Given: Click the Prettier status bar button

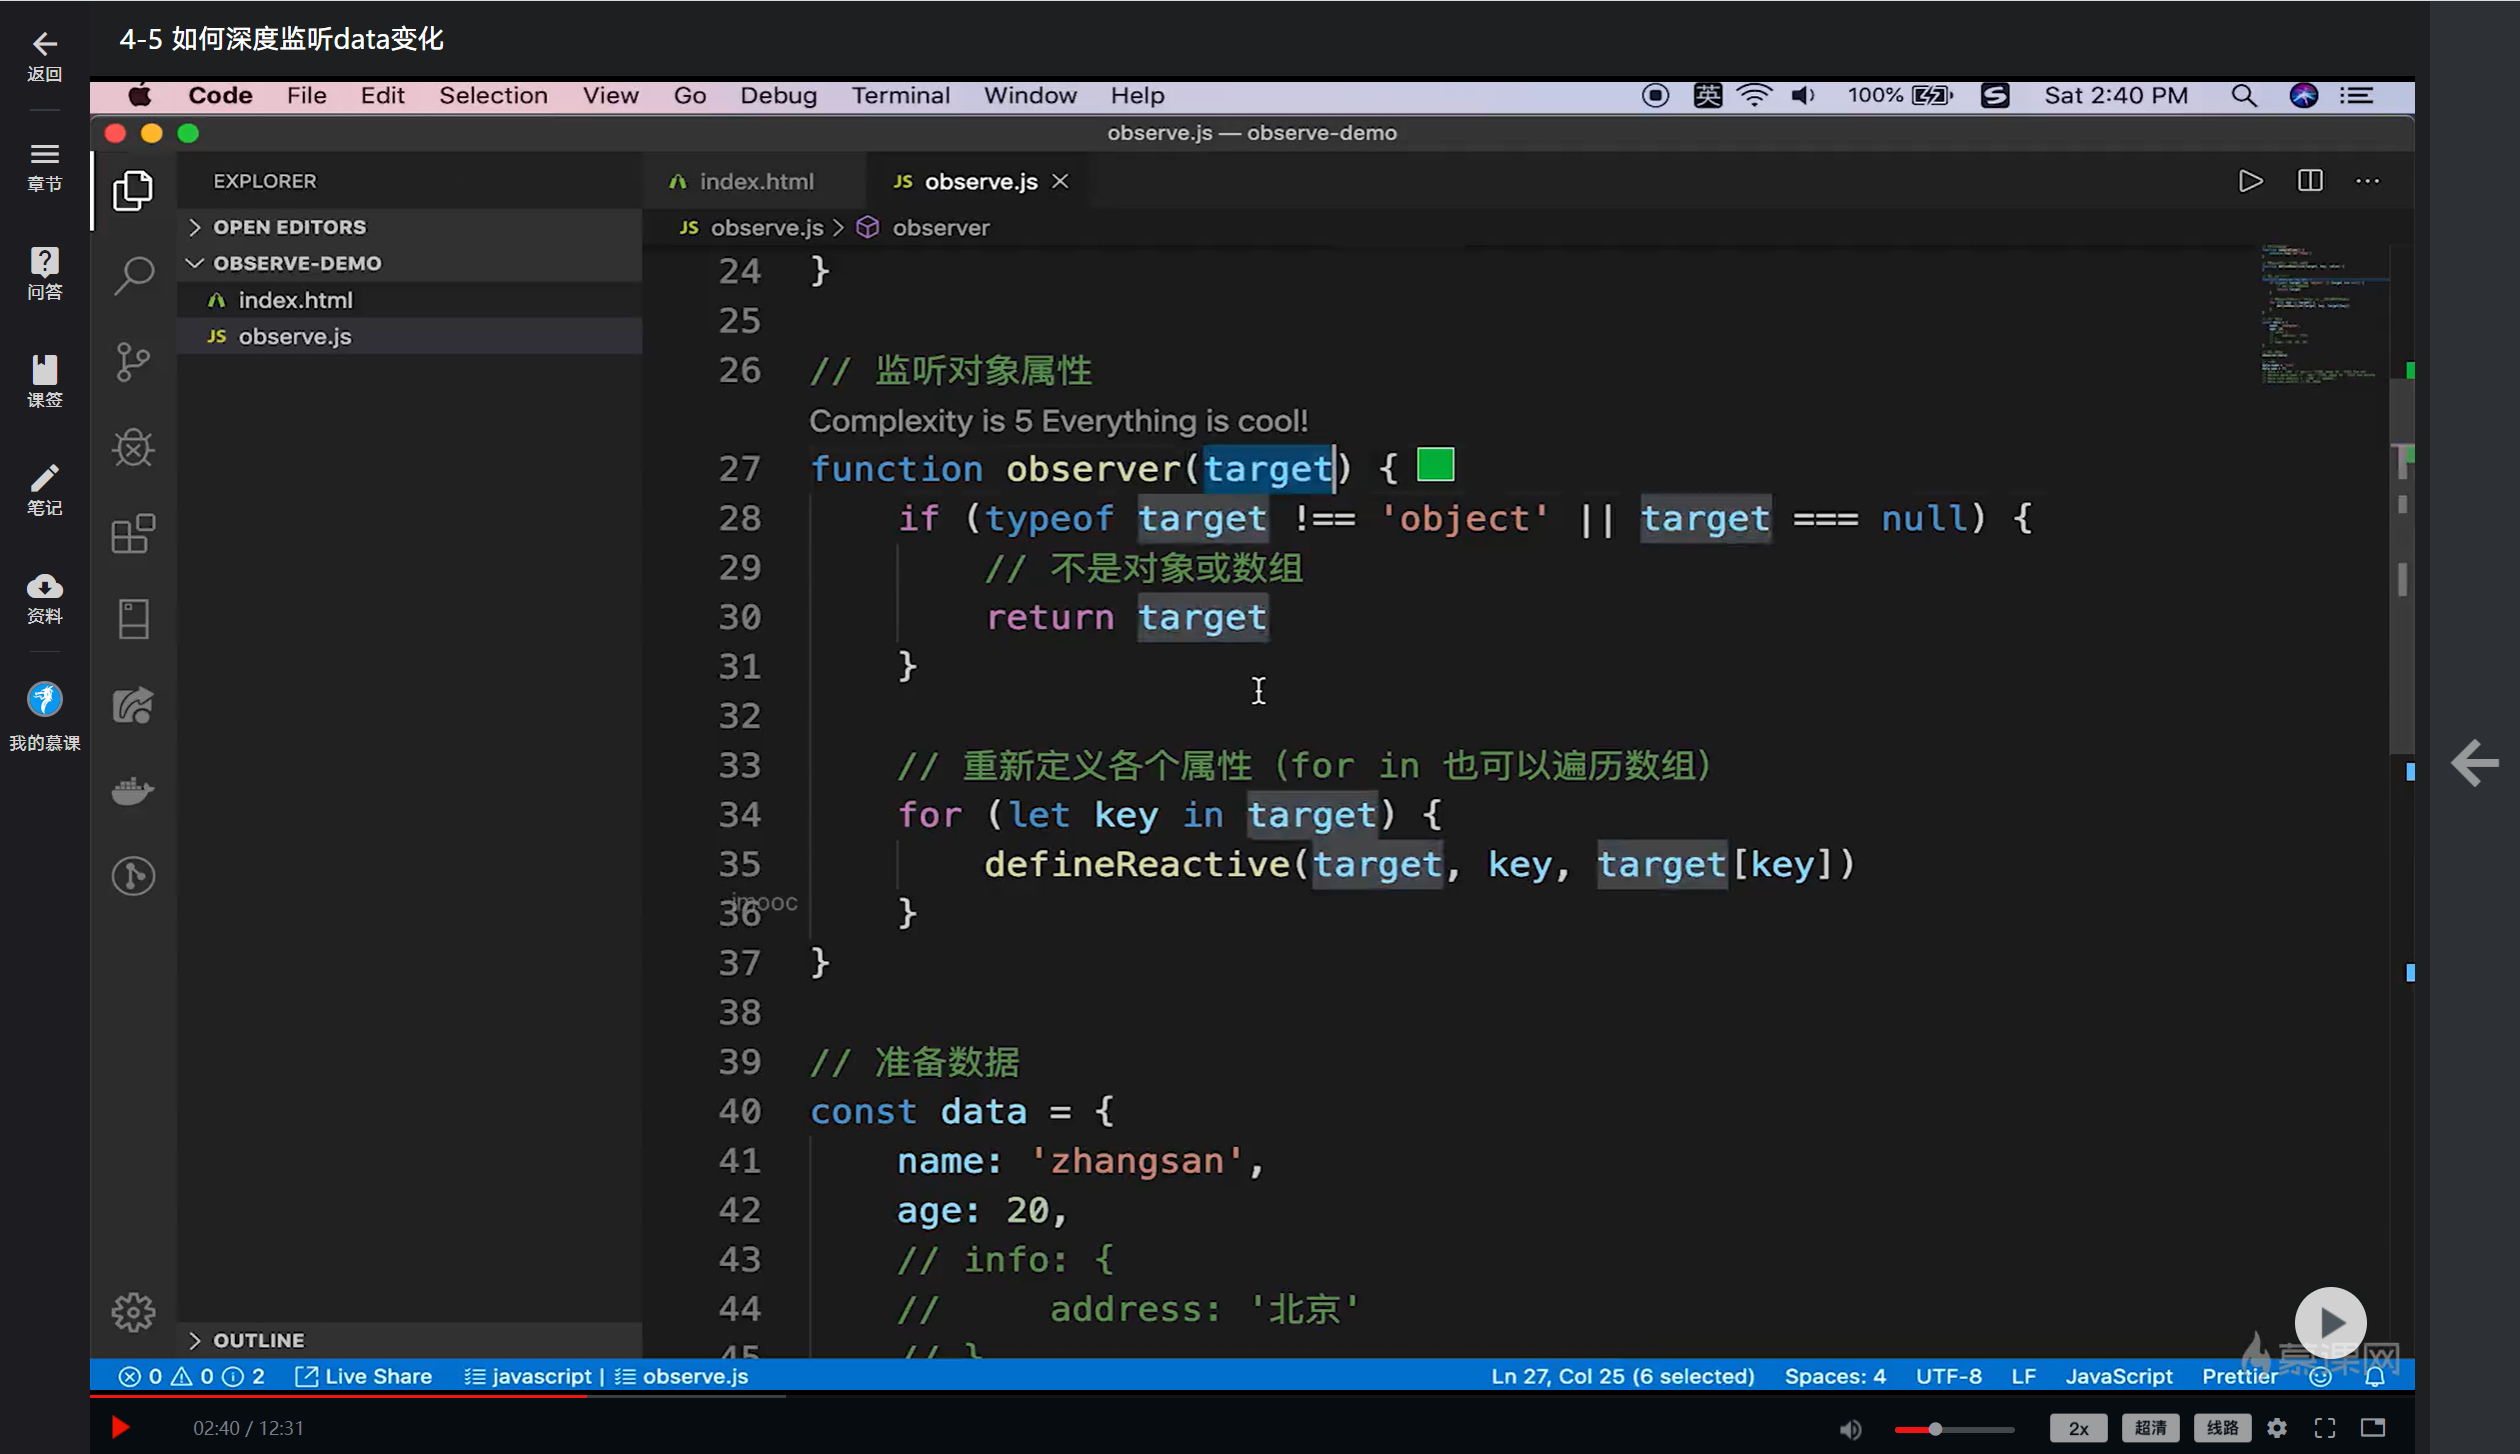Looking at the screenshot, I should tap(2239, 1376).
